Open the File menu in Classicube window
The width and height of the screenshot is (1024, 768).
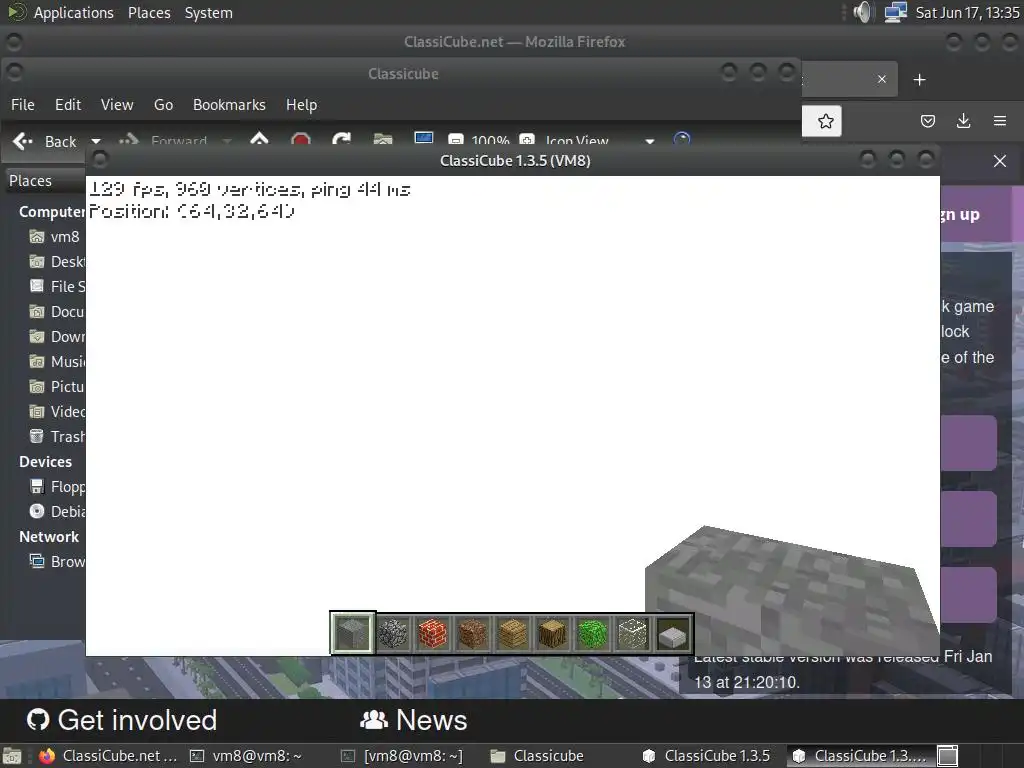pos(23,104)
